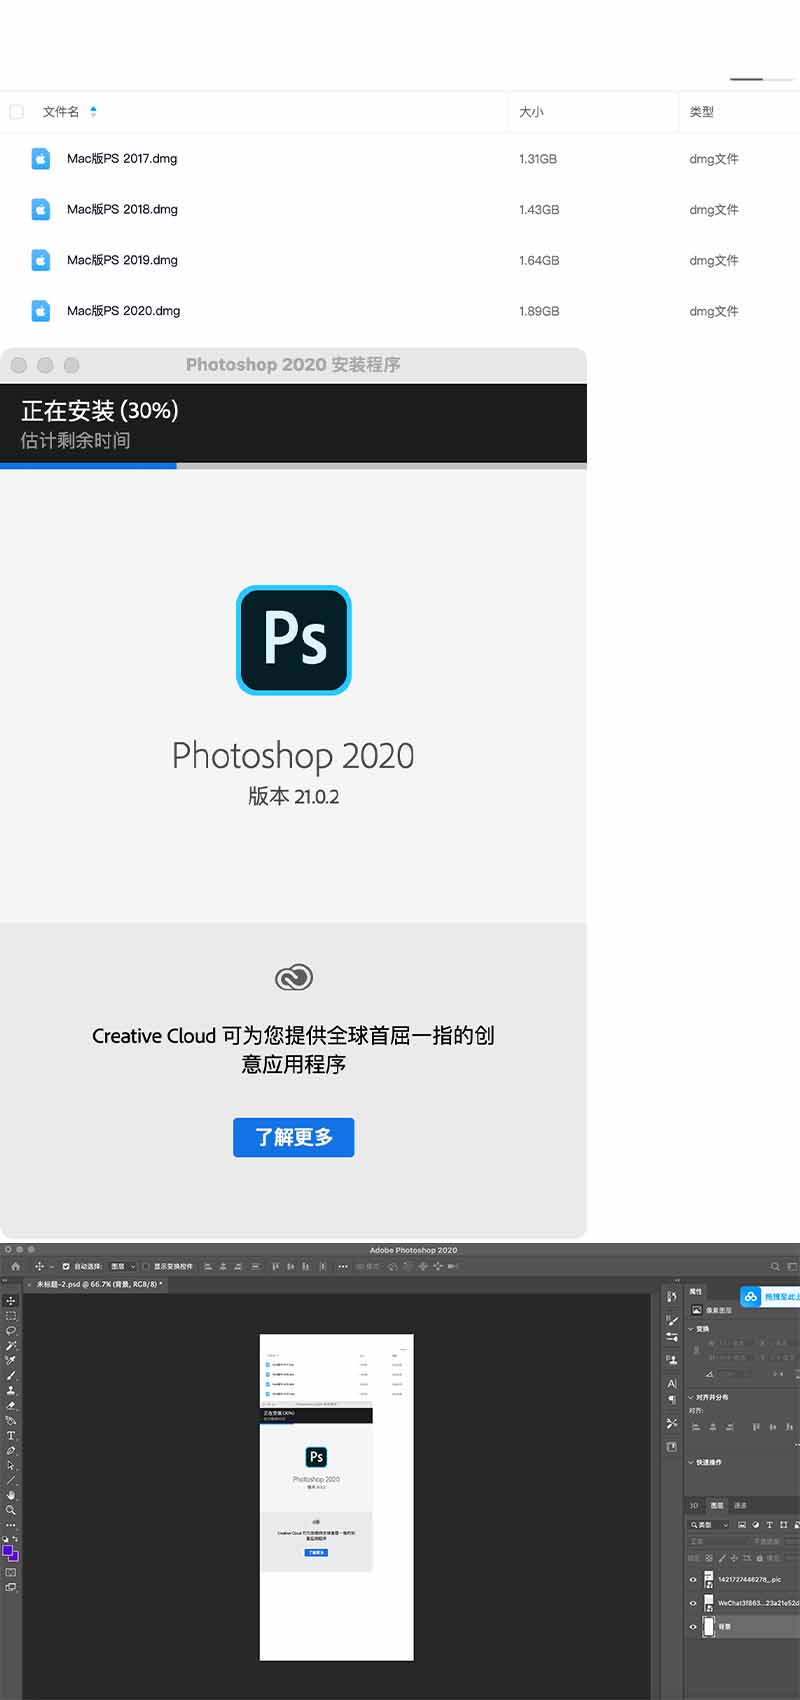
Task: Tick the select-all checkbox in file list header
Action: pyautogui.click(x=16, y=112)
